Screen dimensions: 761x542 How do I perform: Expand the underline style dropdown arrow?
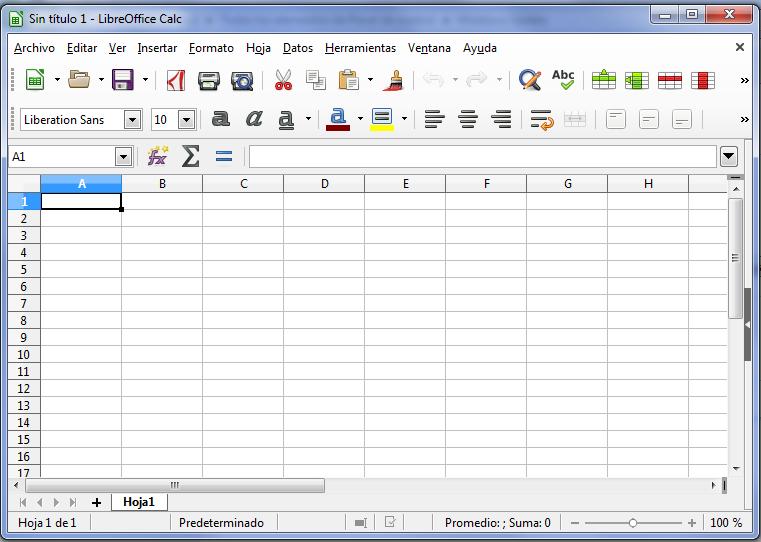[308, 119]
